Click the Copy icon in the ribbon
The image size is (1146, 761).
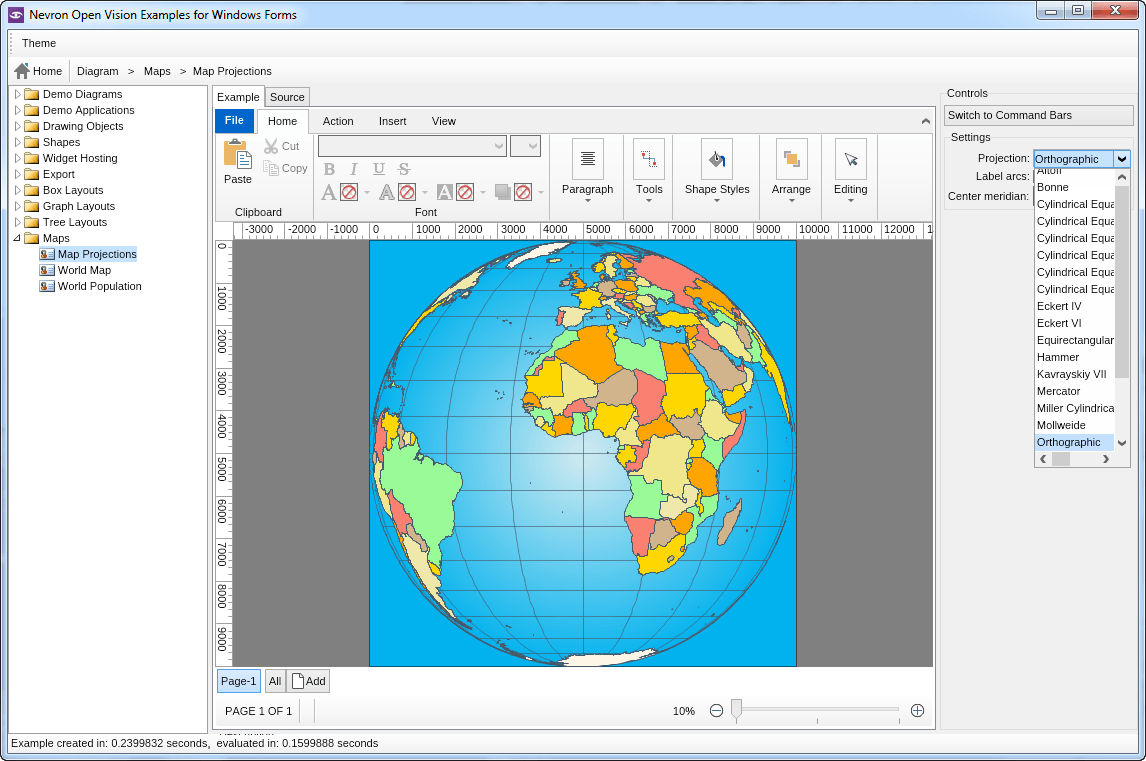(271, 168)
